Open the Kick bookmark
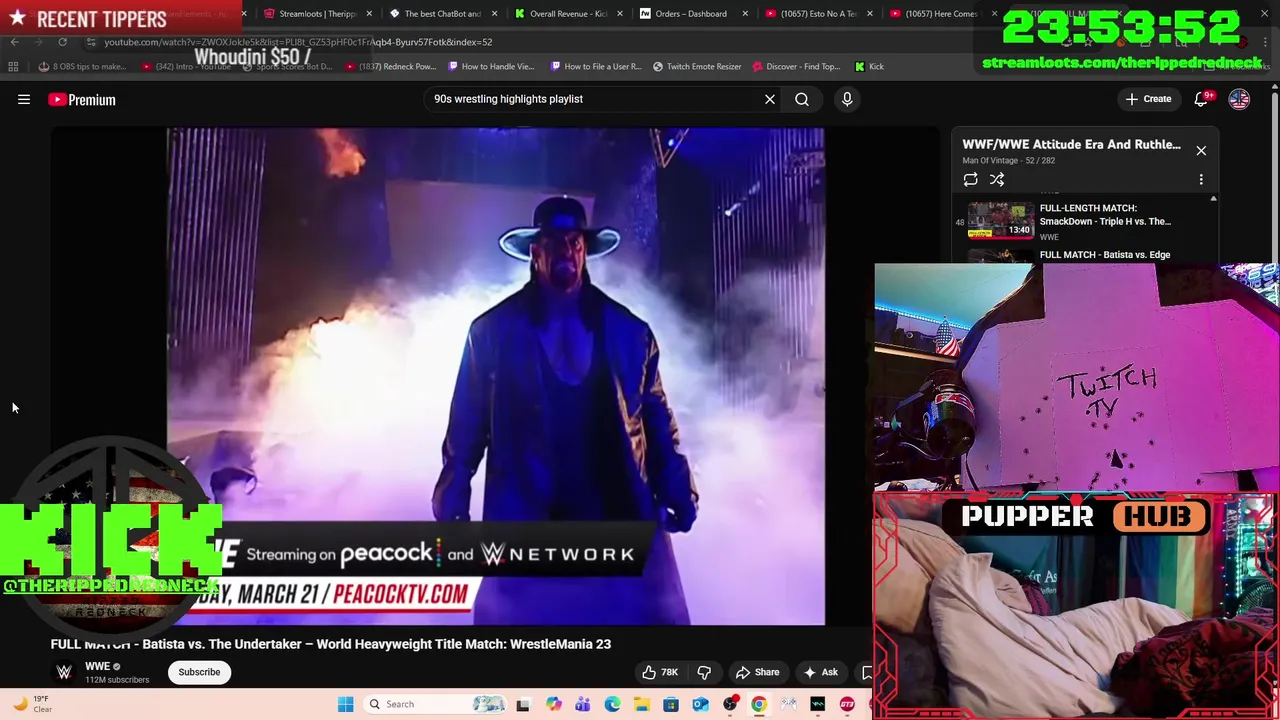Screen dimensions: 1280x720 tap(869, 67)
